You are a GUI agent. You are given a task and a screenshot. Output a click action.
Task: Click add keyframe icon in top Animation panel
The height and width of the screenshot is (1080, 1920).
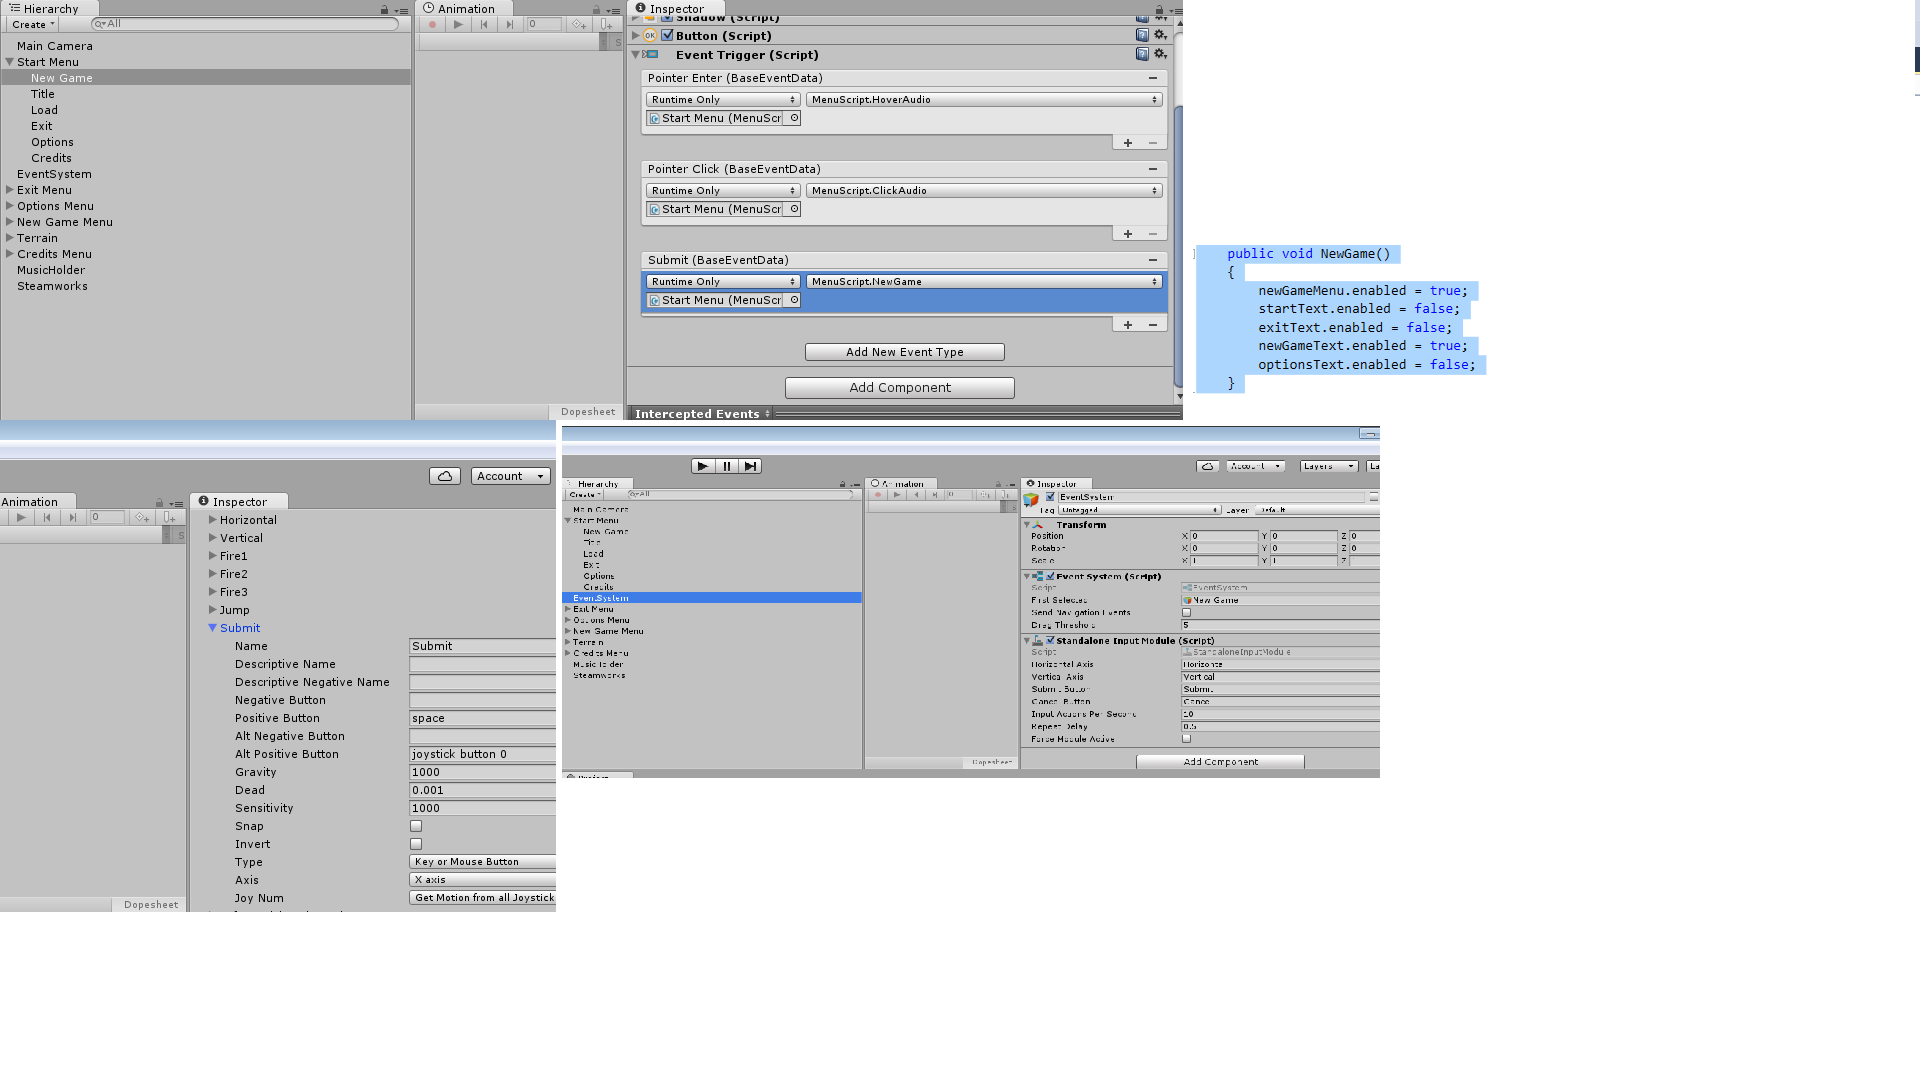click(579, 24)
